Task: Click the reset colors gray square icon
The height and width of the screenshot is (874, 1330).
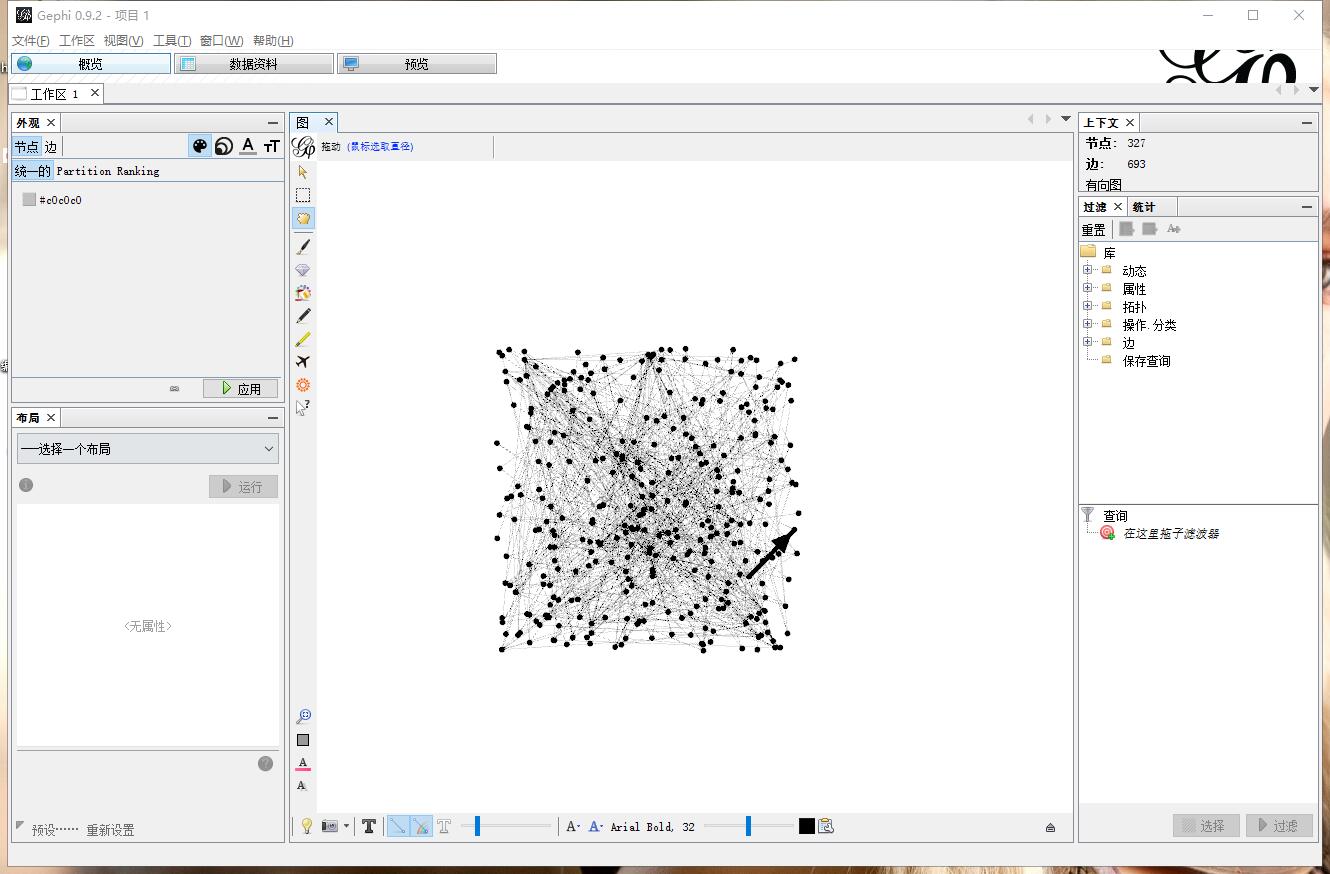Action: 303,740
